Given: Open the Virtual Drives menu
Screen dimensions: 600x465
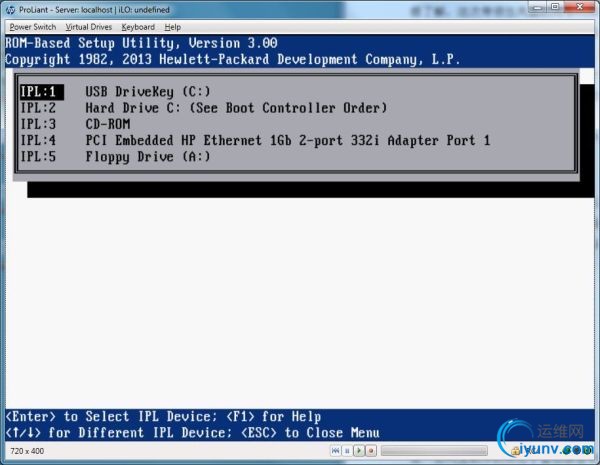Looking at the screenshot, I should [x=88, y=27].
